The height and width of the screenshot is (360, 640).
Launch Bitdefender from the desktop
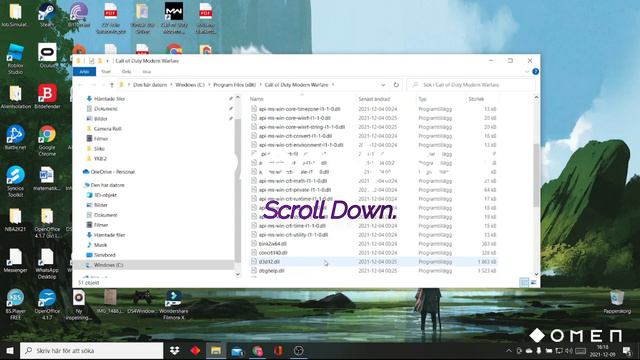47,97
